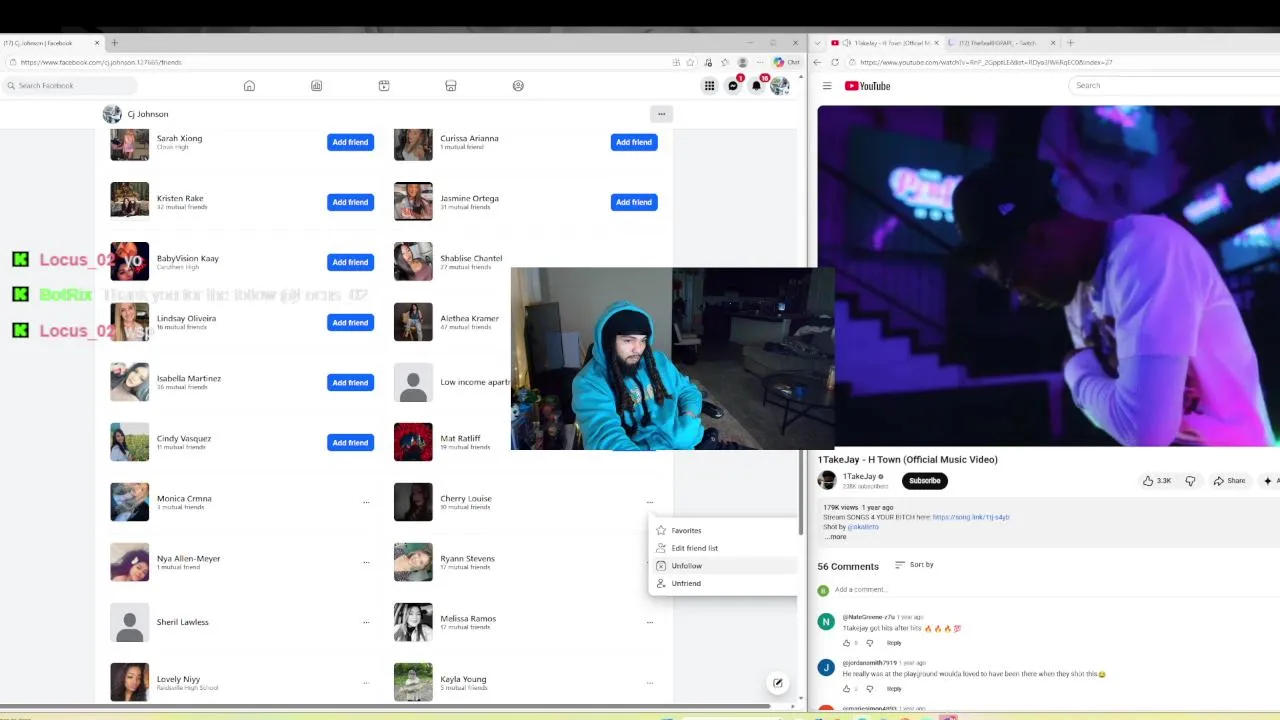Click the Facebook address bar URL
The width and height of the screenshot is (1280, 720).
pyautogui.click(x=101, y=62)
